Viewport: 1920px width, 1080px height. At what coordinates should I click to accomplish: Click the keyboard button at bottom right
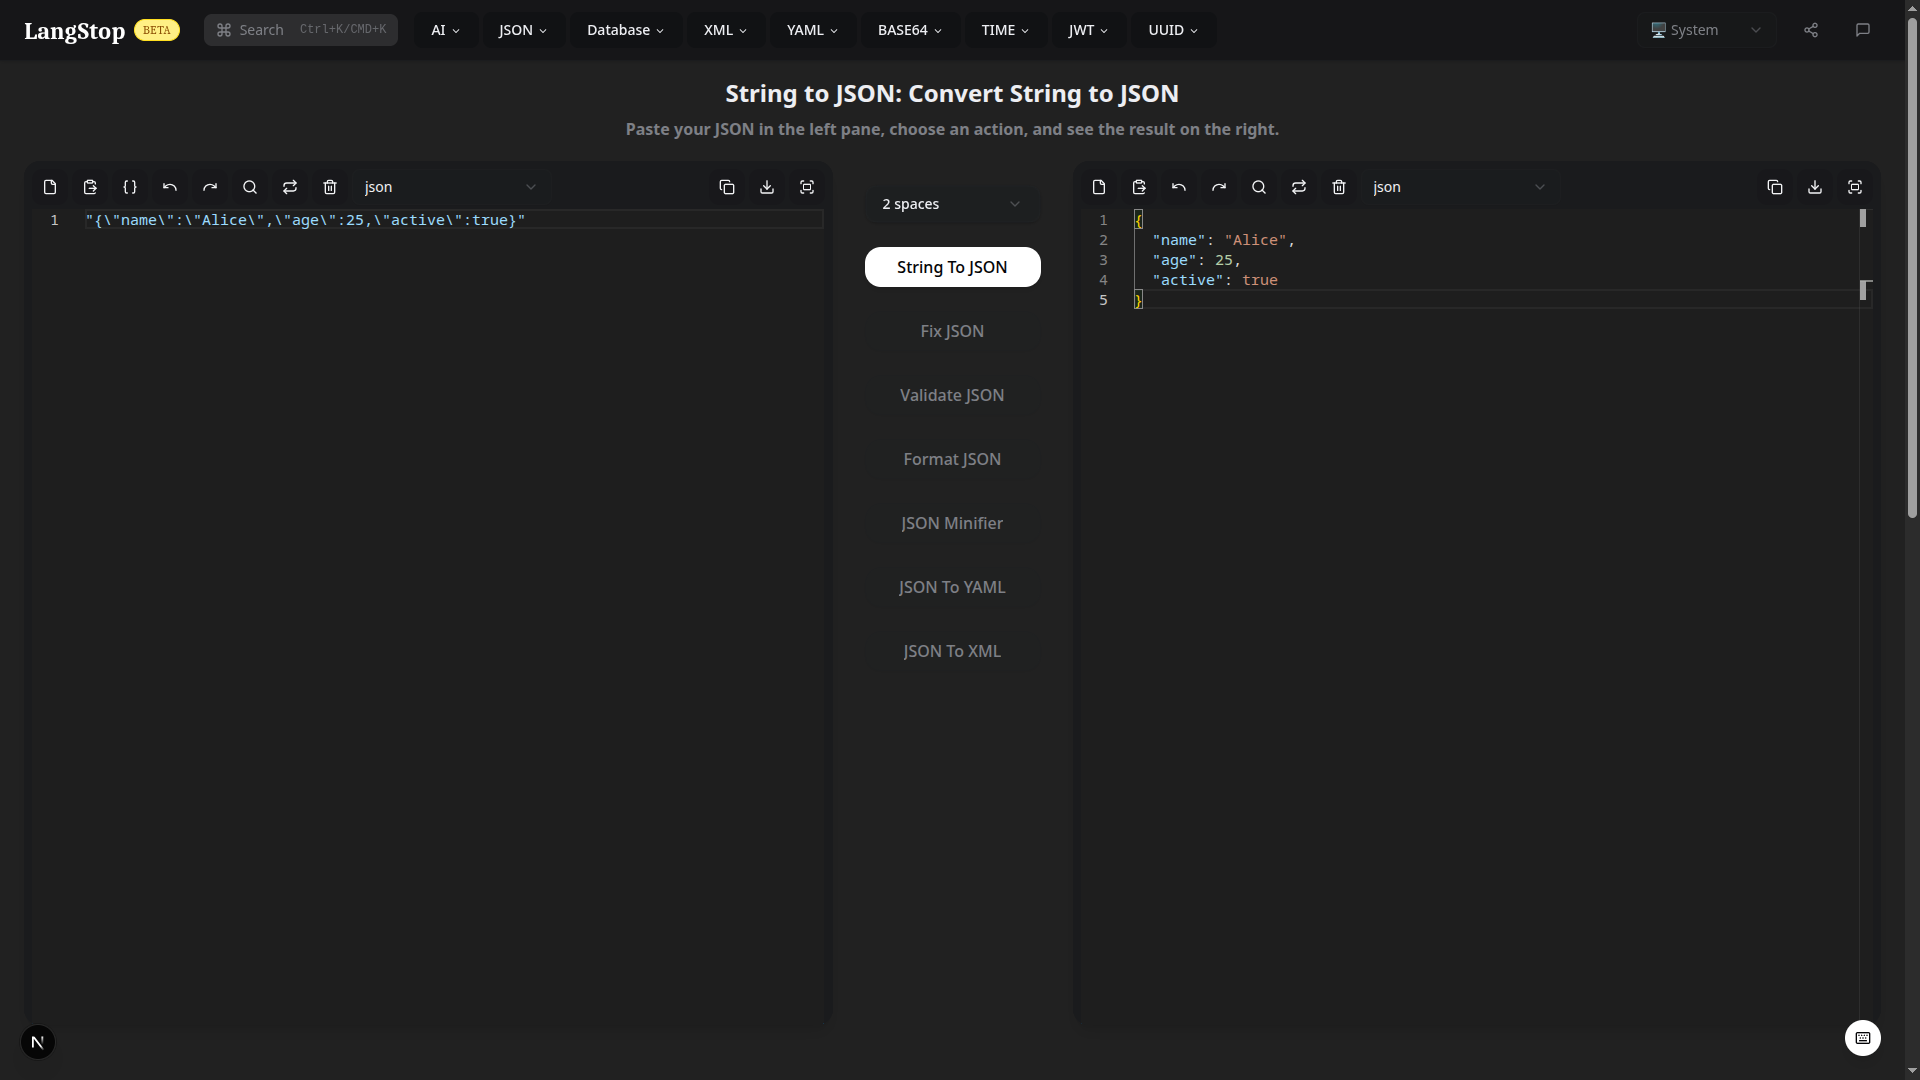coord(1862,1038)
